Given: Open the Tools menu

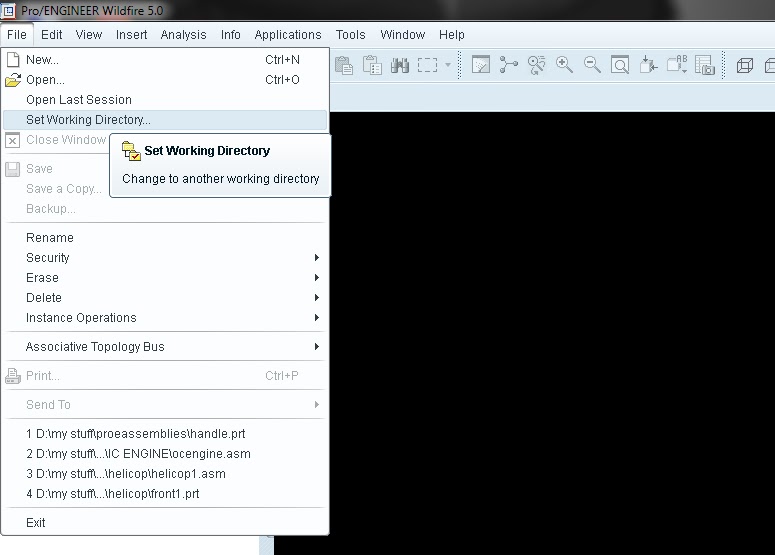Looking at the screenshot, I should pos(351,35).
